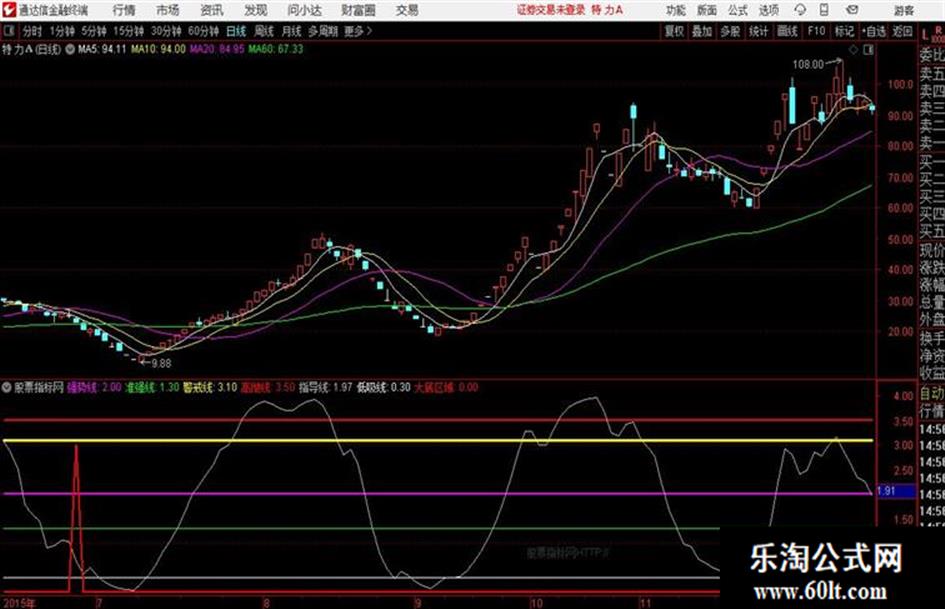Viewport: 945px width, 609px height.
Task: Select the 月线 monthly chart tab
Action: coord(292,31)
